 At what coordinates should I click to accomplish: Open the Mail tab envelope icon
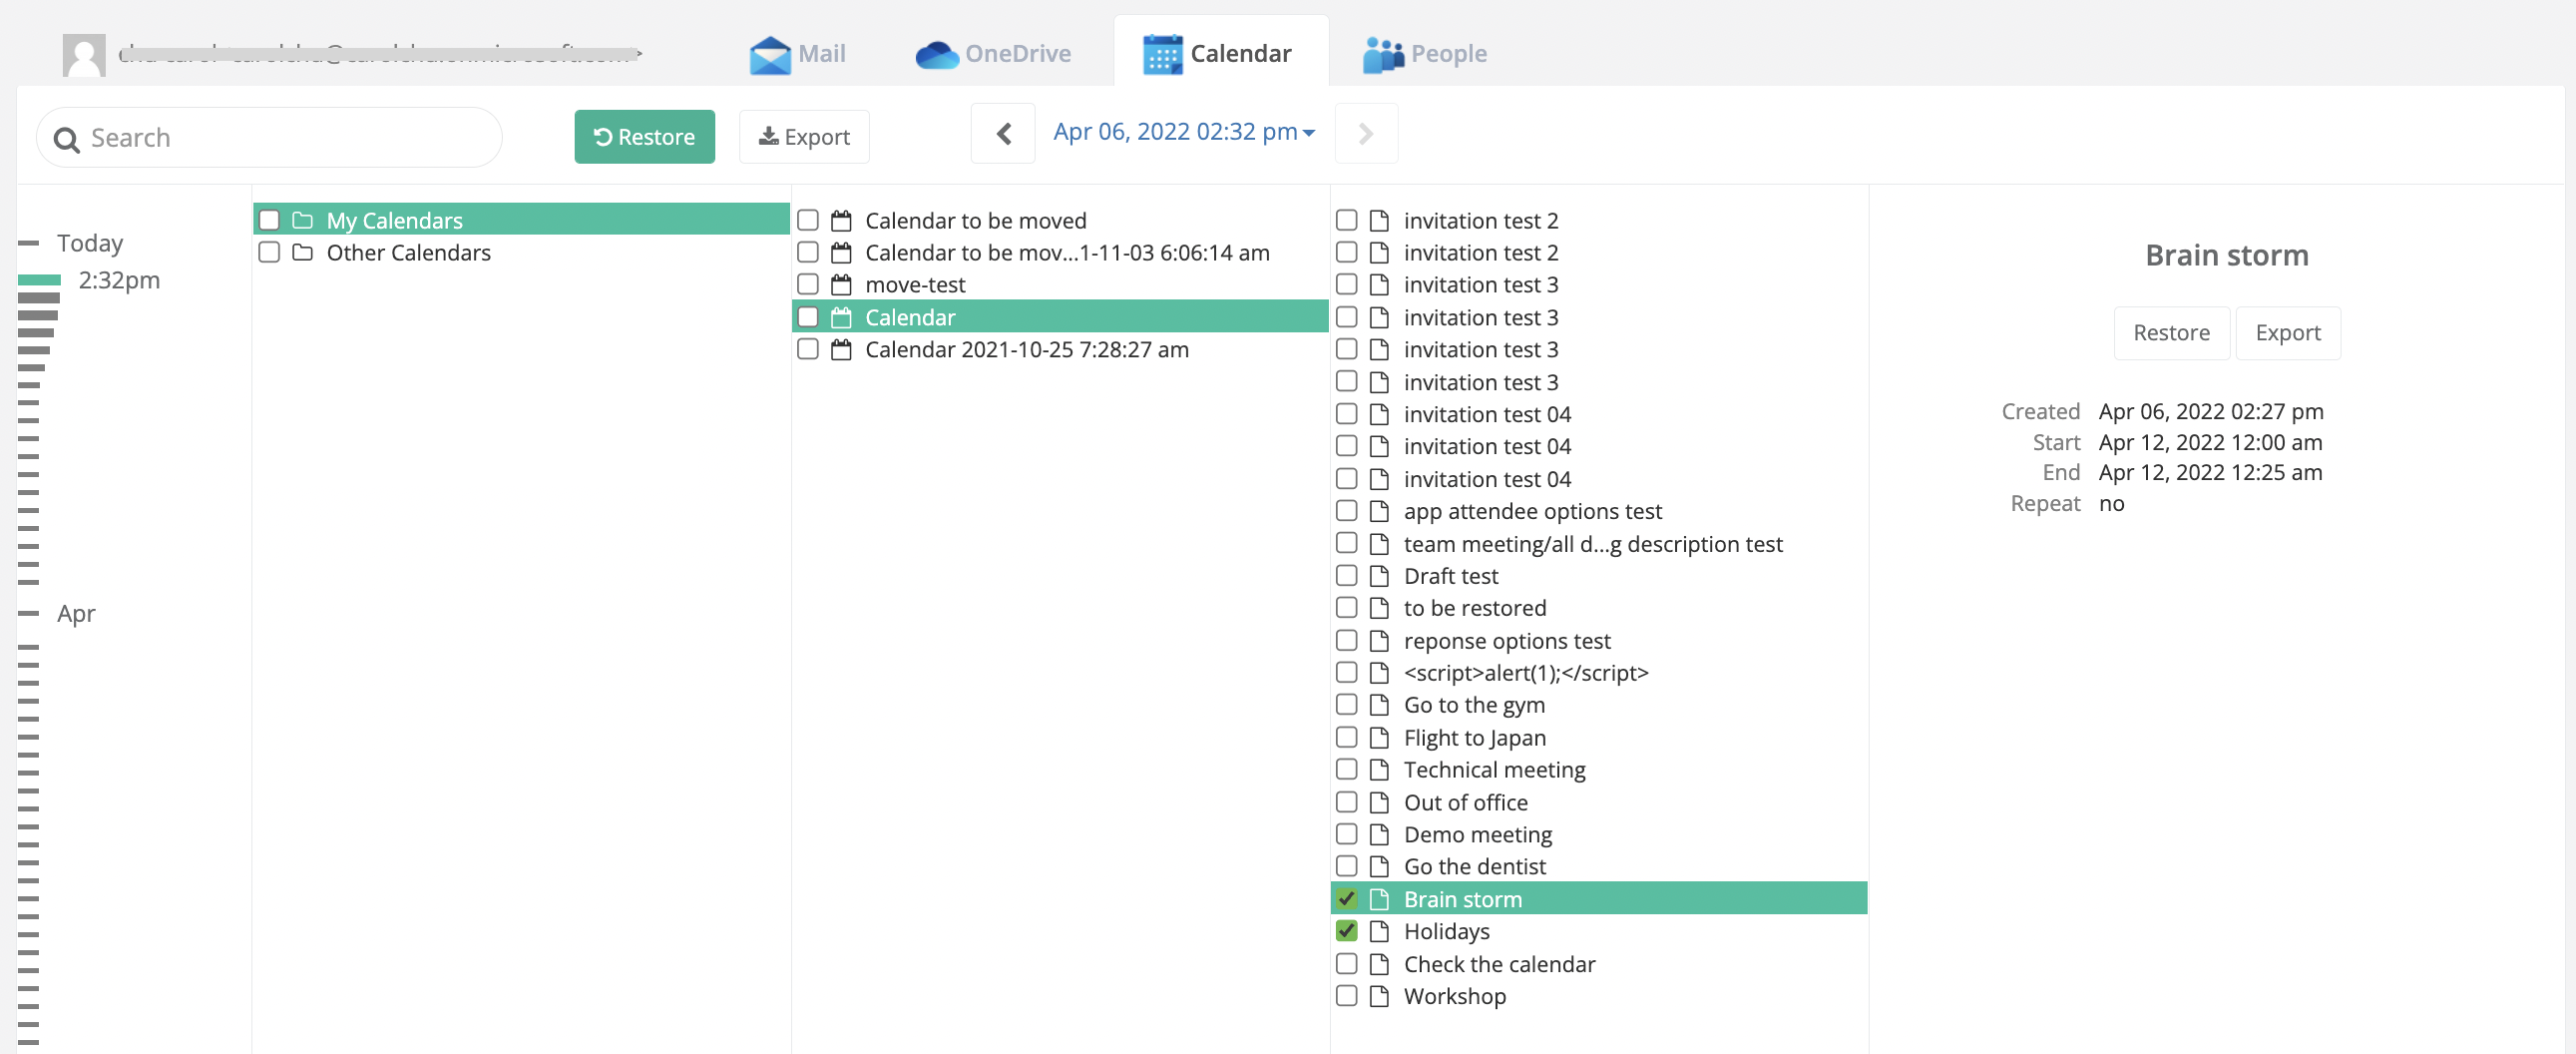(x=769, y=54)
